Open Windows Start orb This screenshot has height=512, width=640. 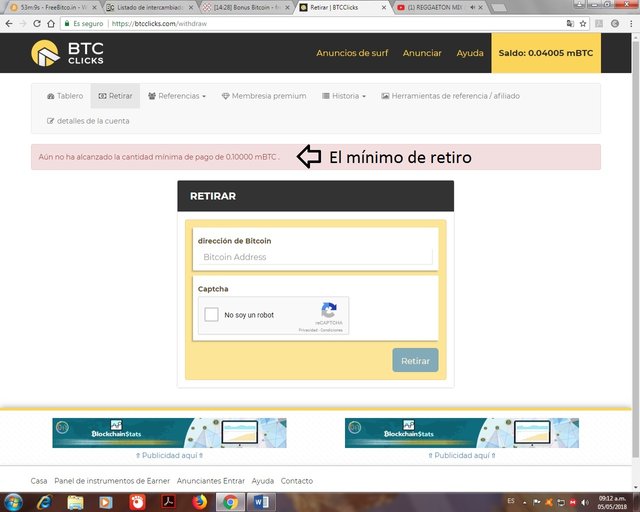[13, 502]
